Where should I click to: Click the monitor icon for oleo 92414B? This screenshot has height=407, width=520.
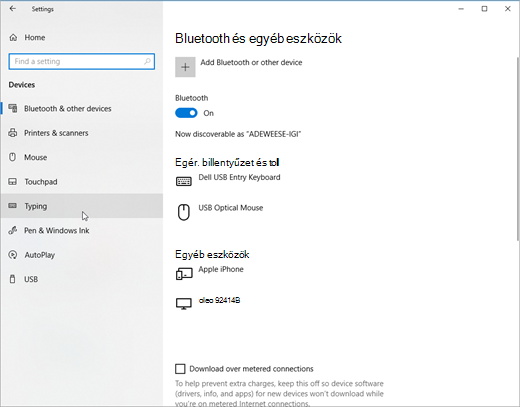(184, 304)
